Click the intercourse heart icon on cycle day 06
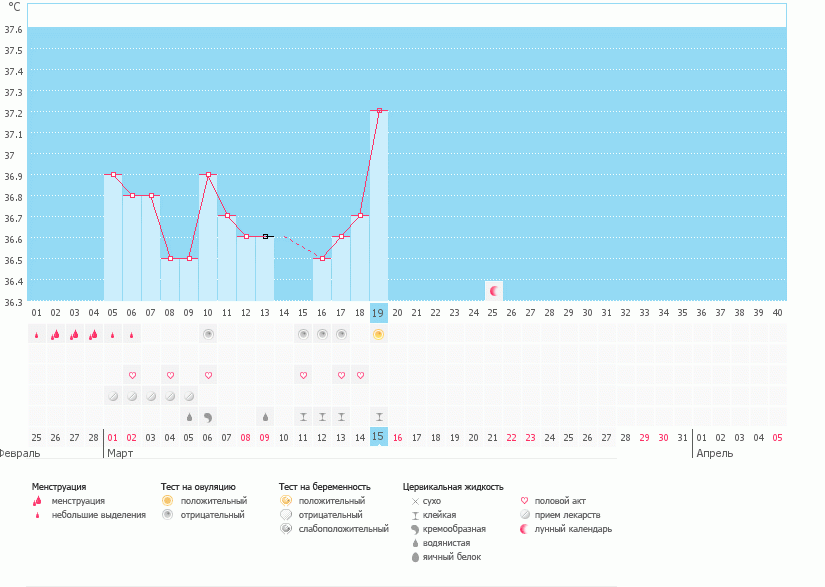Screen dimensions: 825x587 click(132, 375)
